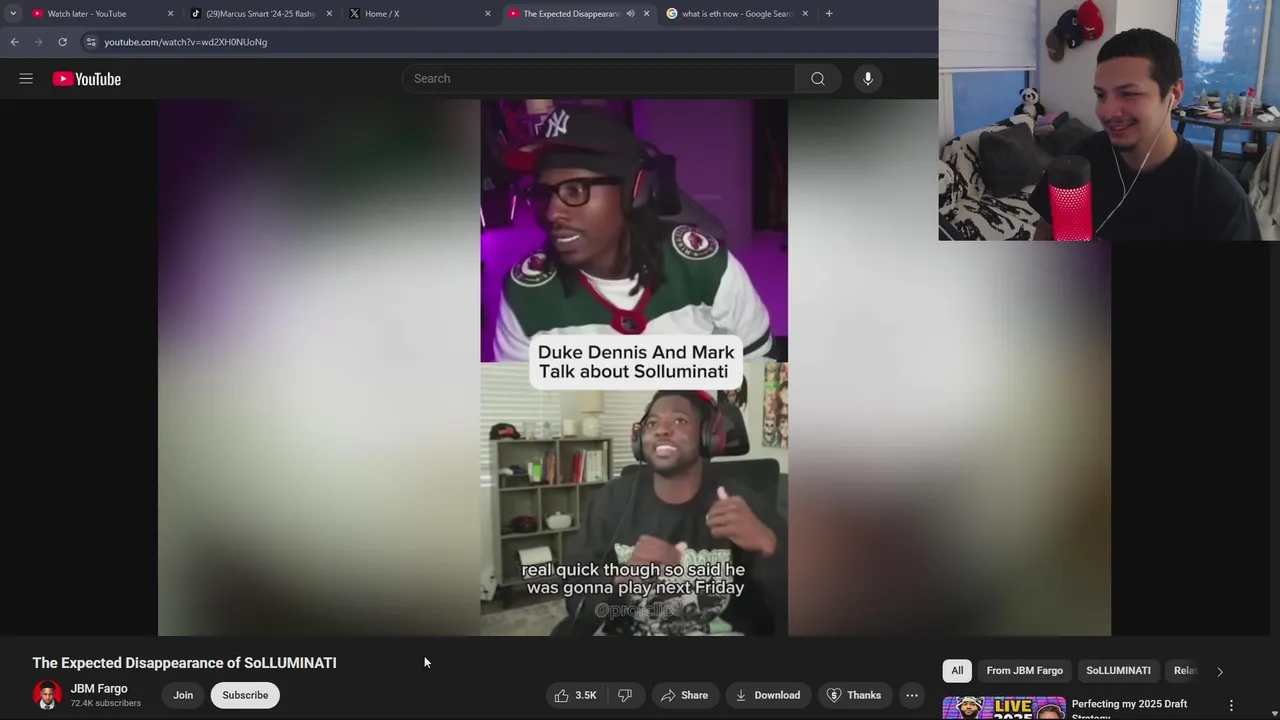
Task: Open Perfecting my 2025 Draft video thumbnail
Action: (x=1004, y=709)
